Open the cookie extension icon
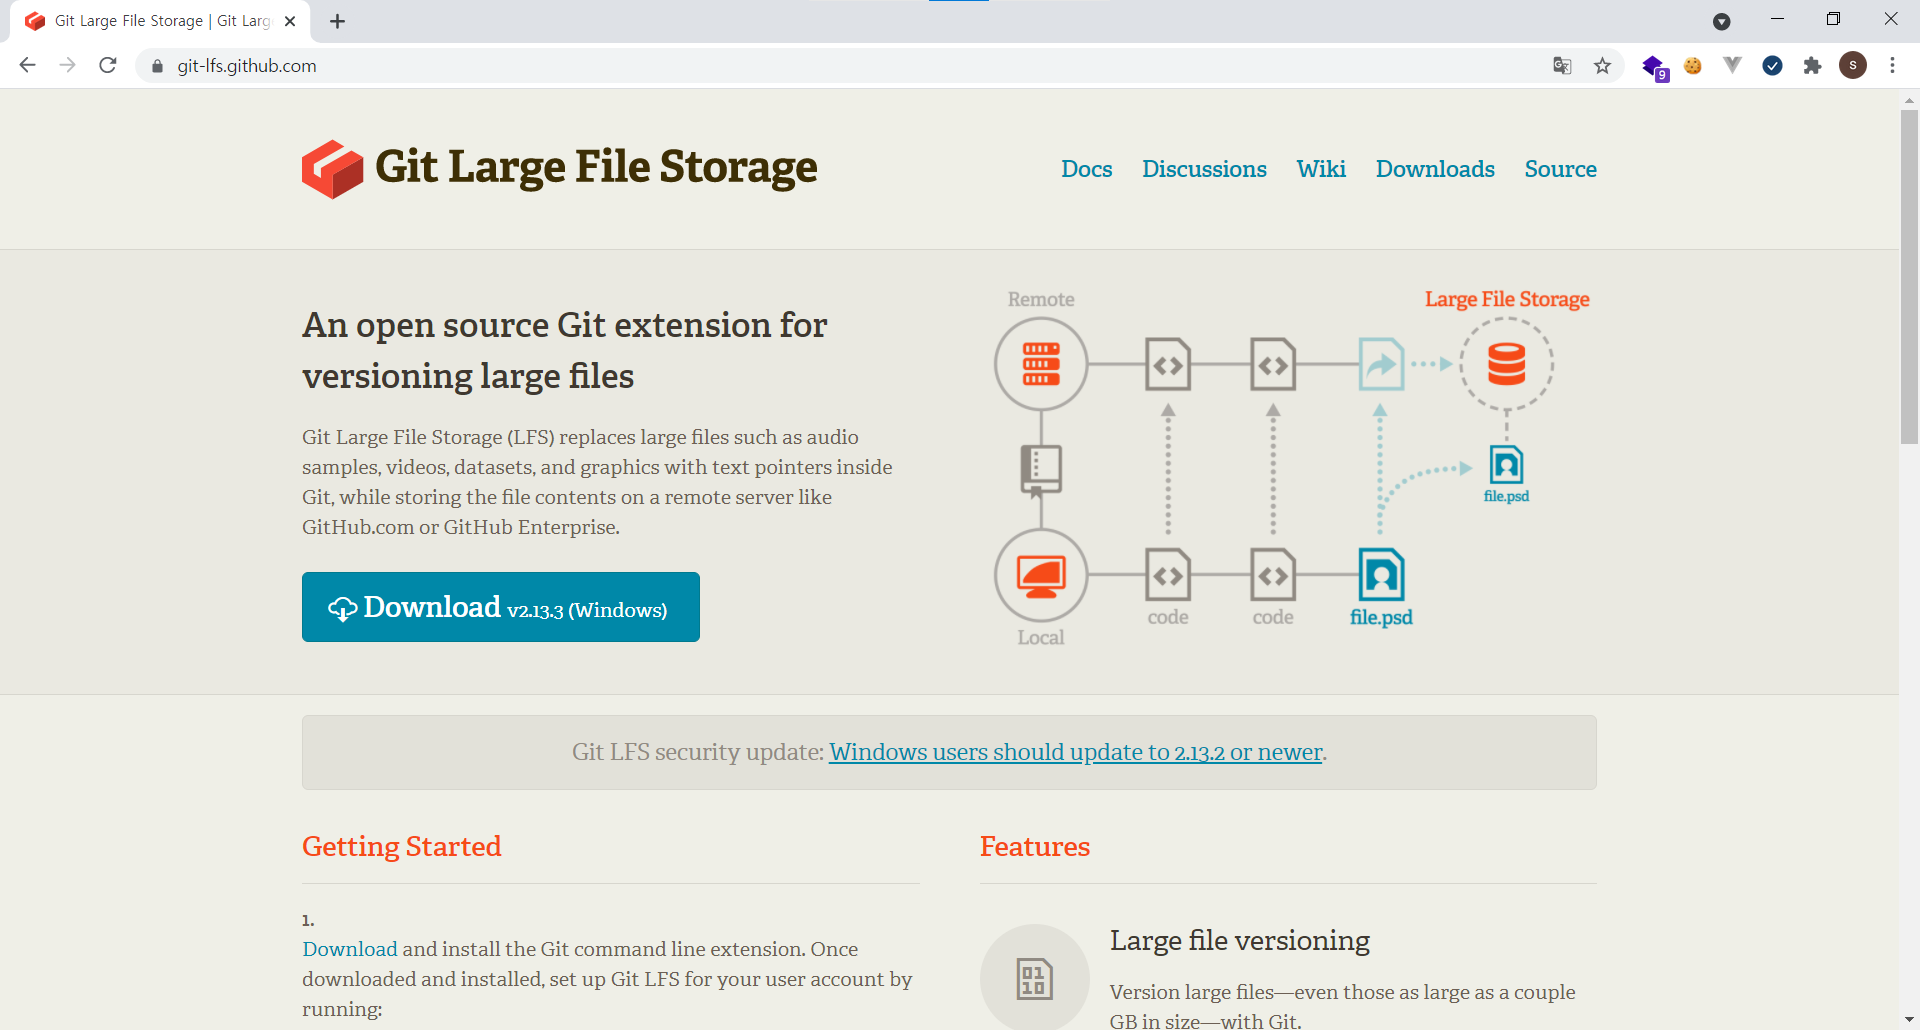The width and height of the screenshot is (1920, 1030). (1692, 65)
